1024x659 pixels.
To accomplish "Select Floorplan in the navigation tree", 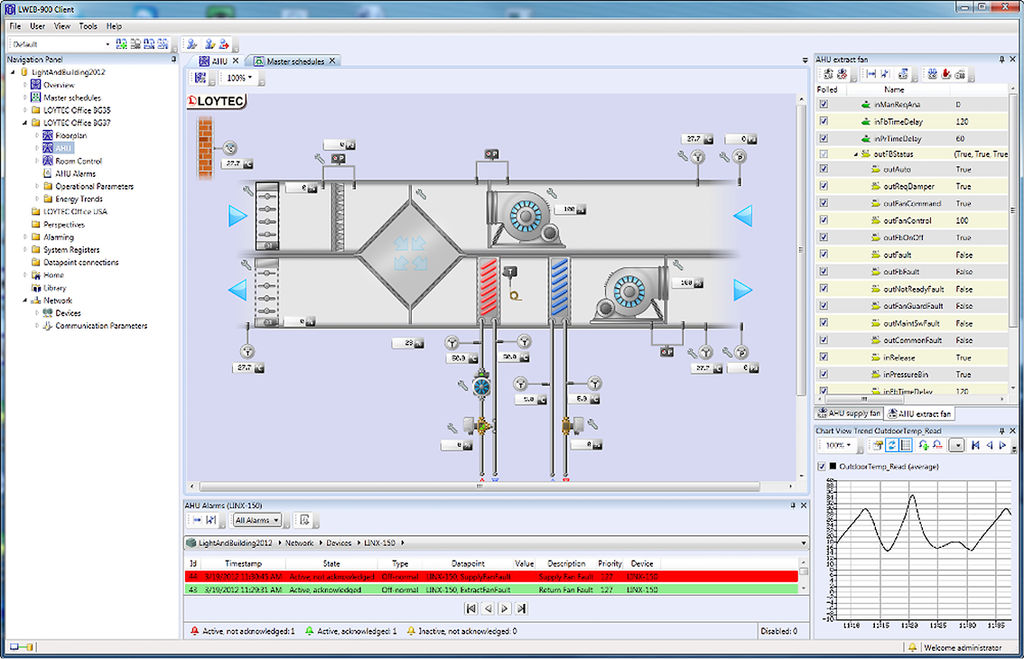I will (x=71, y=135).
